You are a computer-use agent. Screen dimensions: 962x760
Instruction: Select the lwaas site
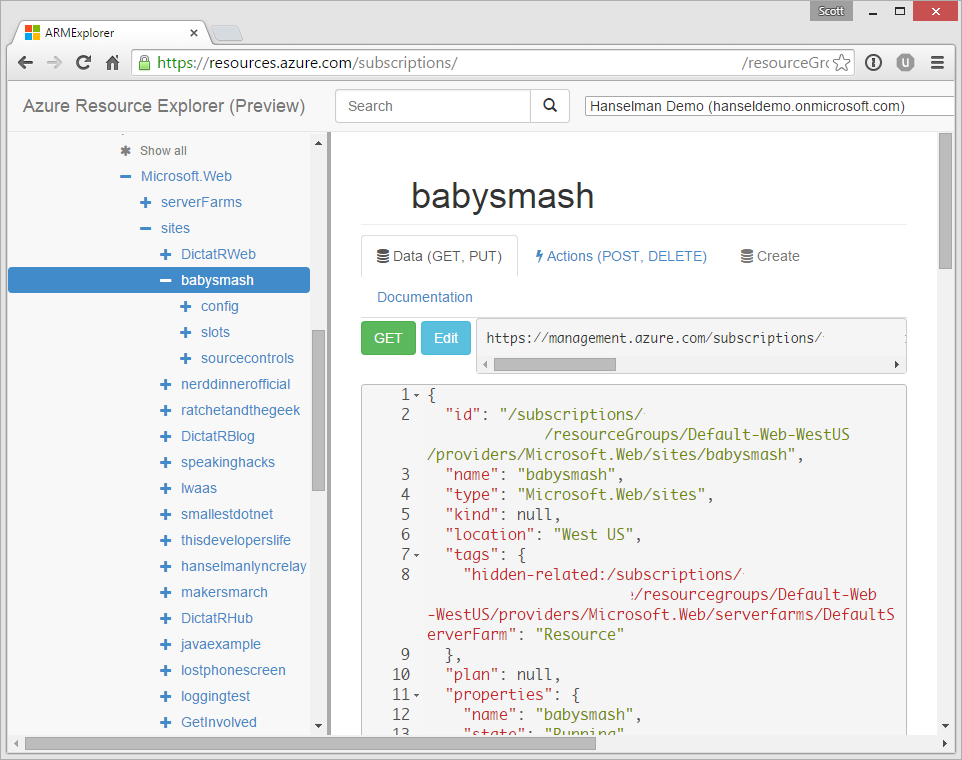point(199,488)
